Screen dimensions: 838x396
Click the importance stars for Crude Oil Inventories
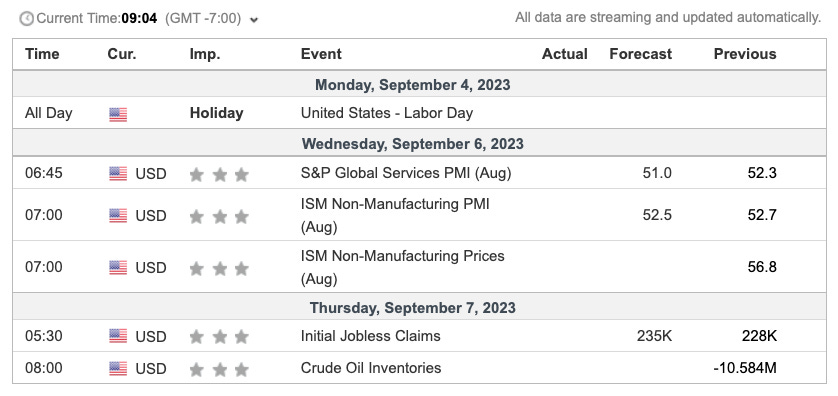pos(219,369)
